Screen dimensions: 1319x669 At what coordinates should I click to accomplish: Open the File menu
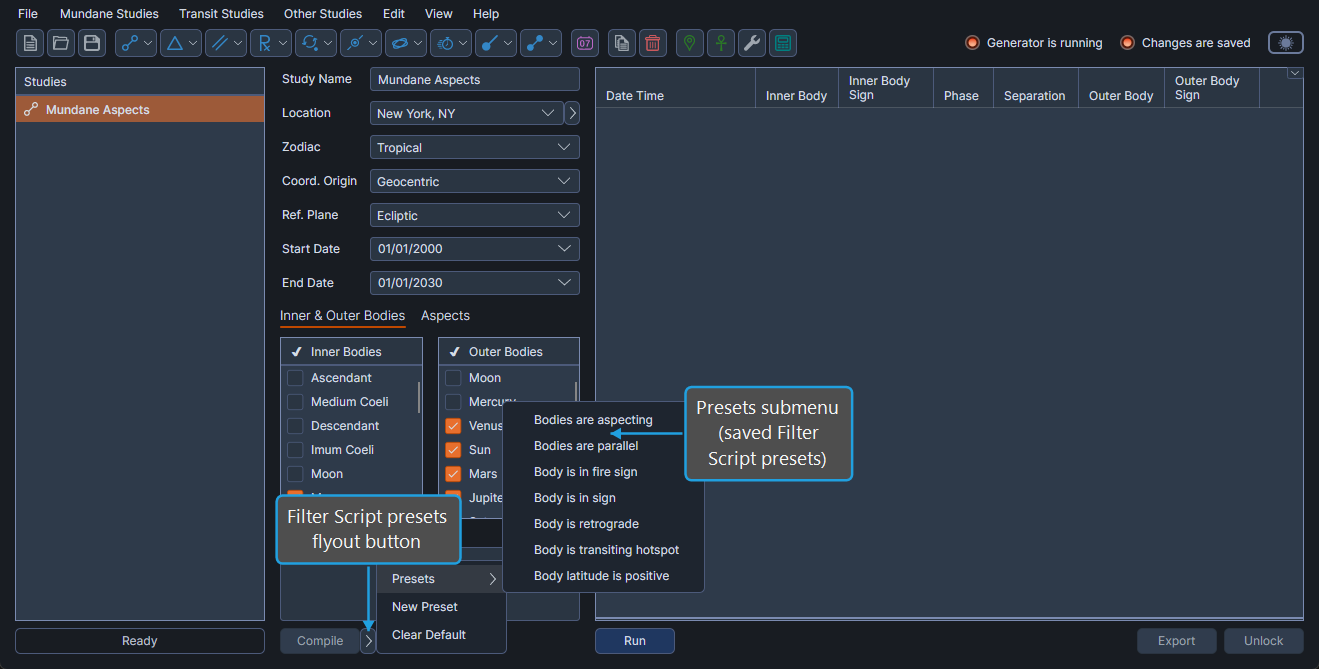click(28, 14)
